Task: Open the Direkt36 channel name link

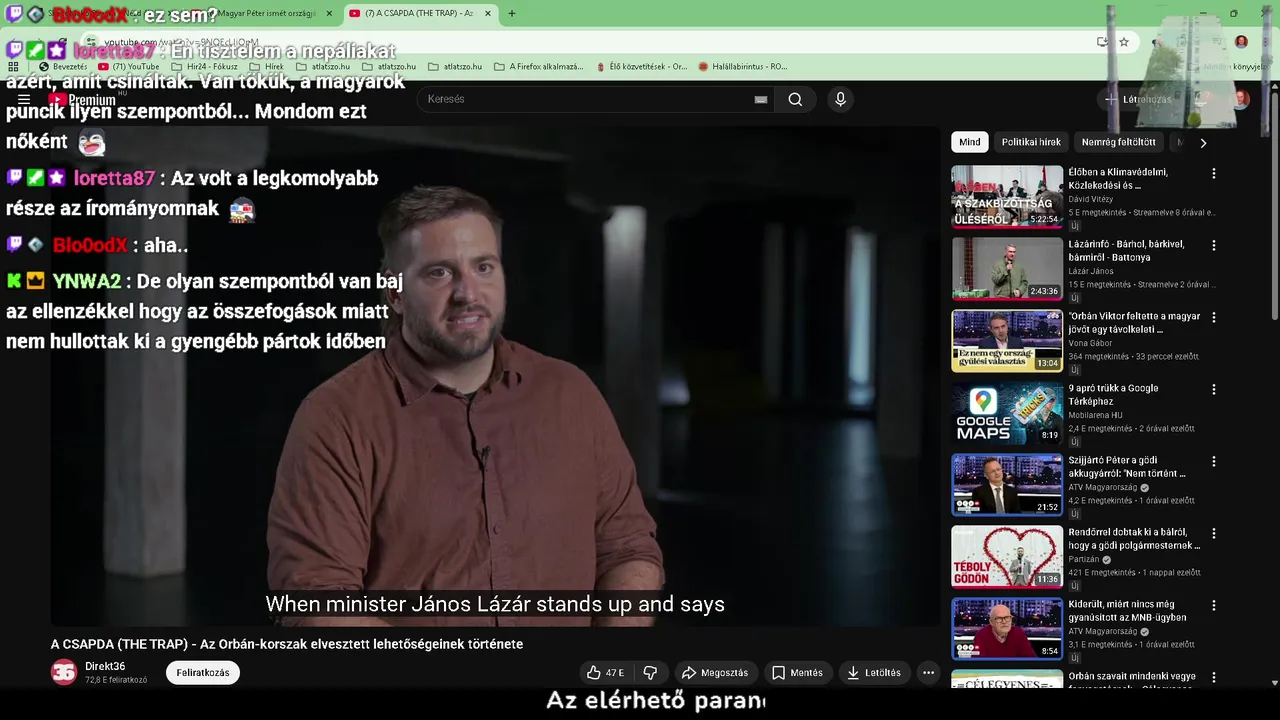Action: coord(105,667)
